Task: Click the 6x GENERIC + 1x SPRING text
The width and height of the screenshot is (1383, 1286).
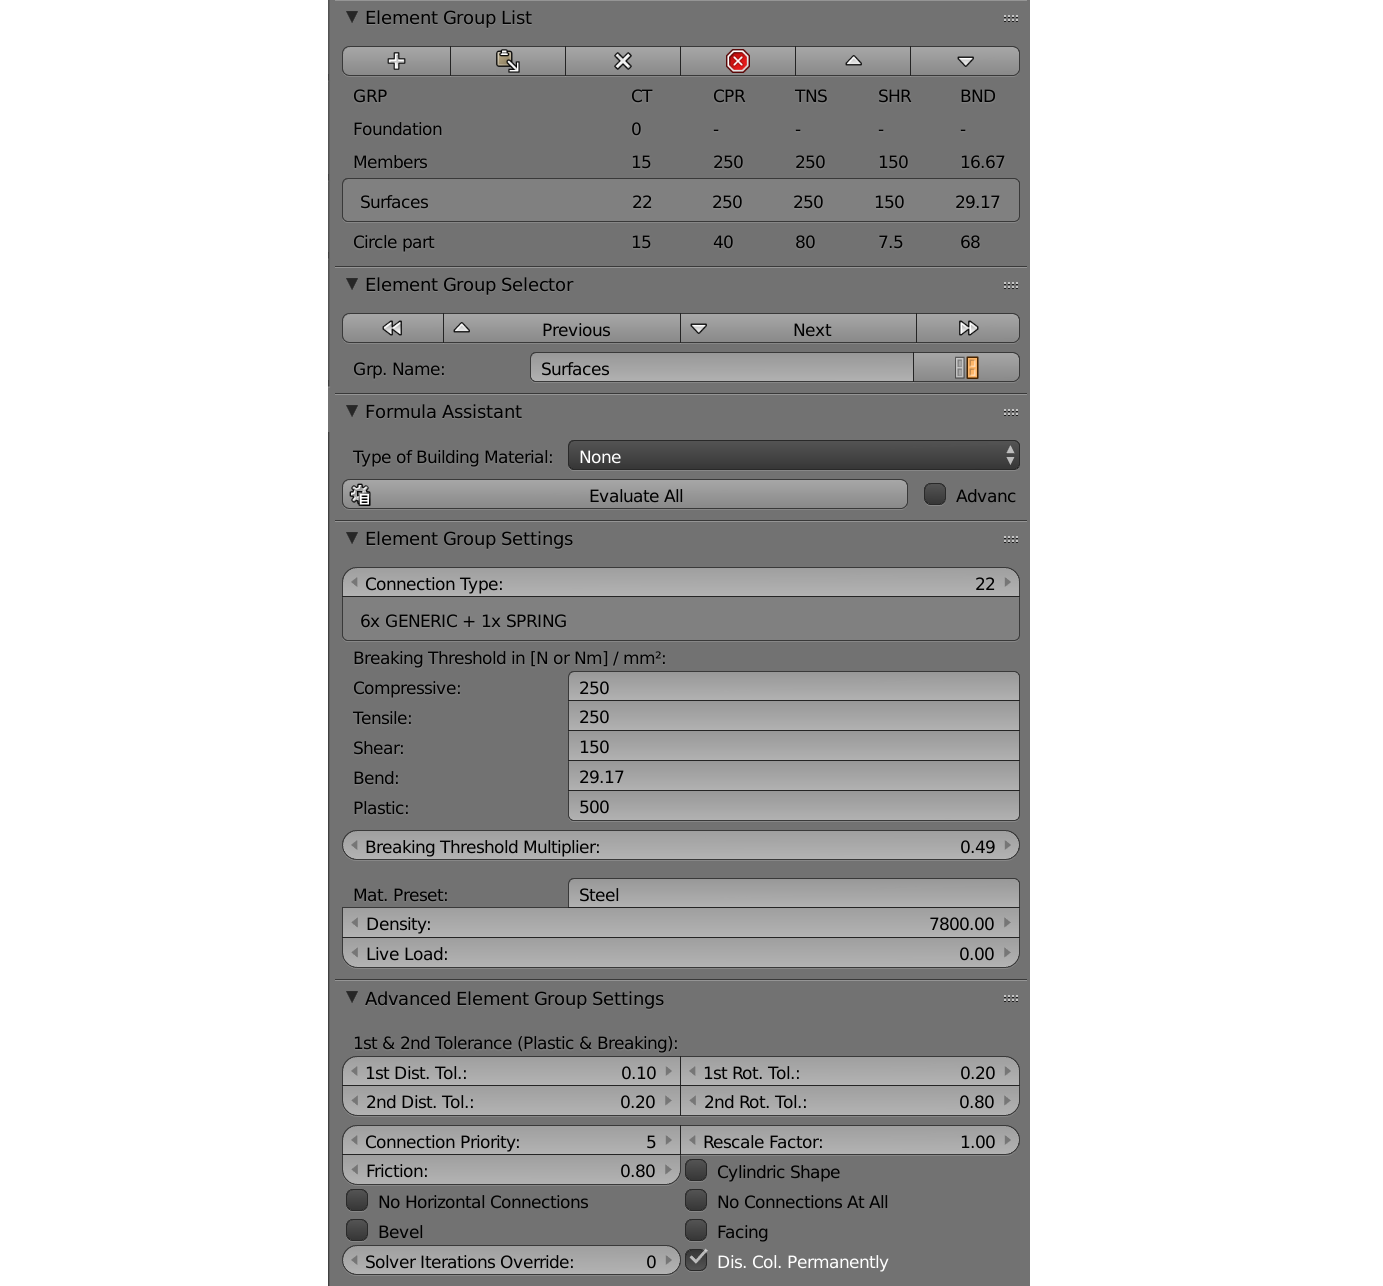Action: (463, 621)
